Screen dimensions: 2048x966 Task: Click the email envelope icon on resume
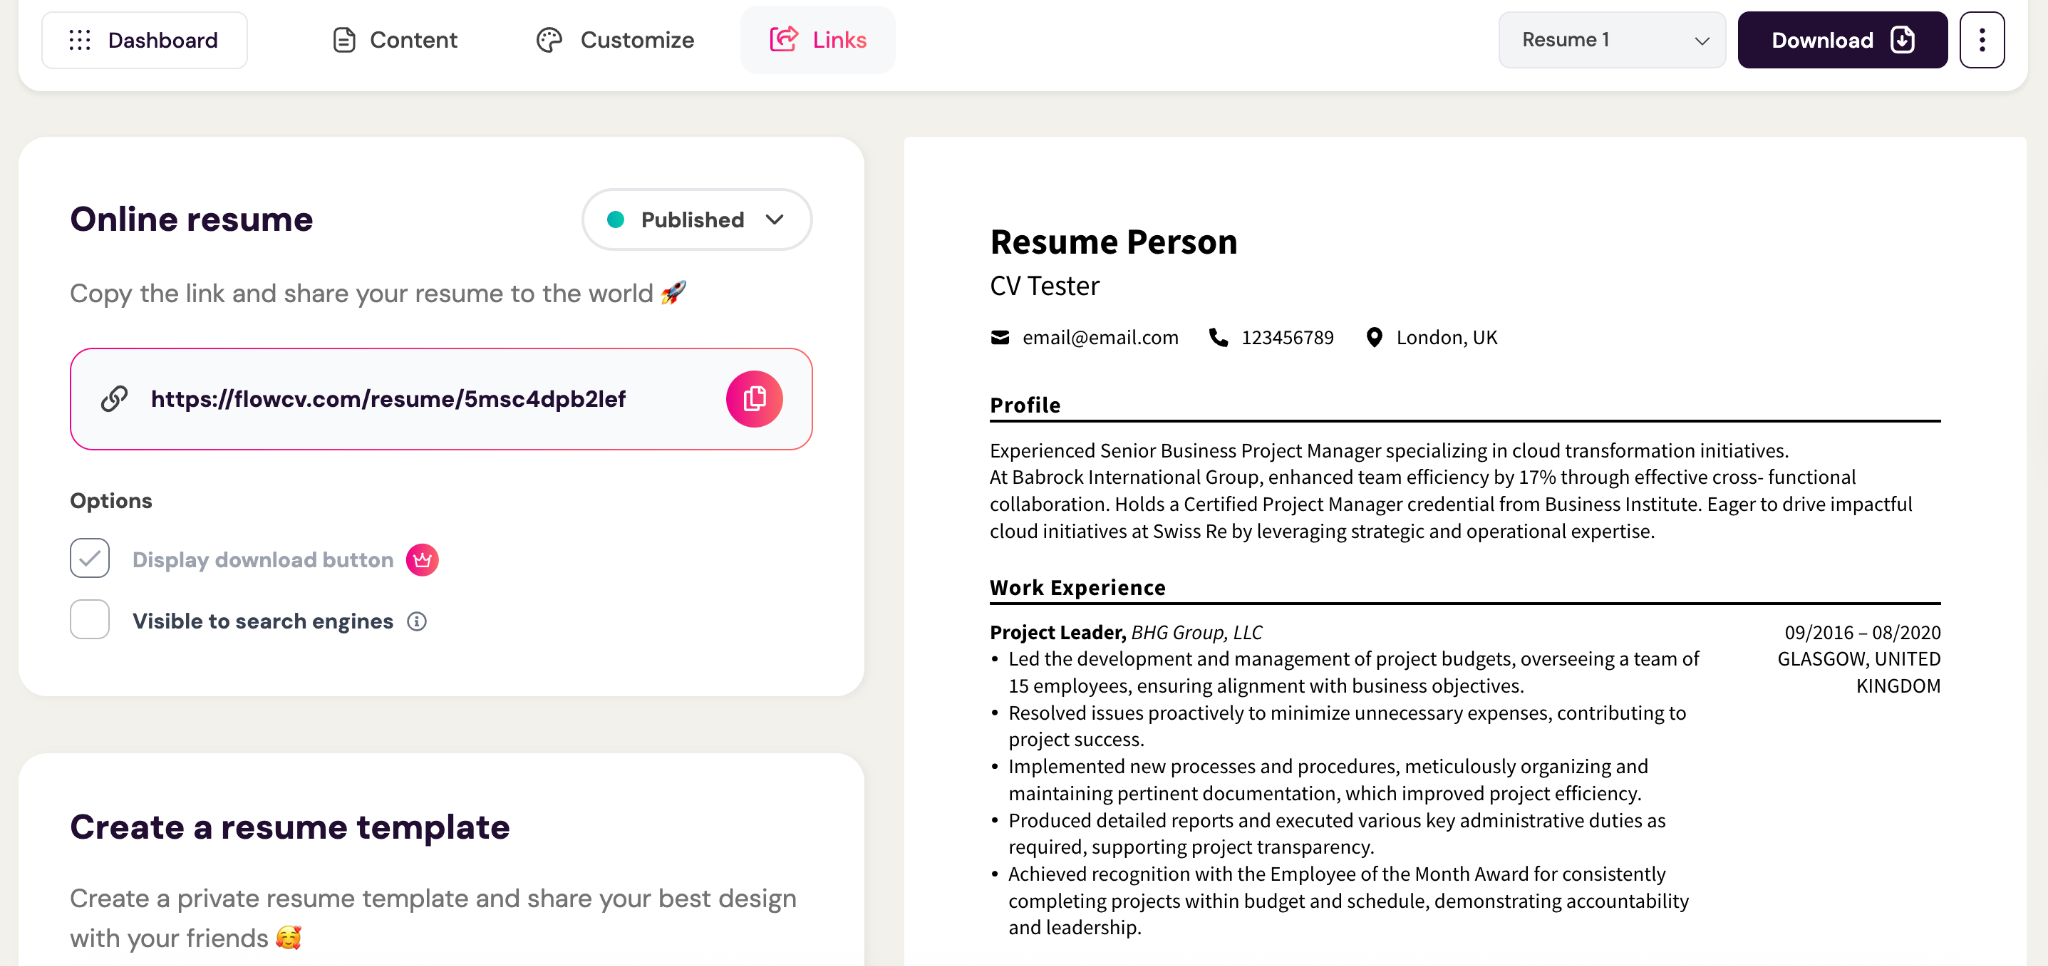tap(1000, 338)
